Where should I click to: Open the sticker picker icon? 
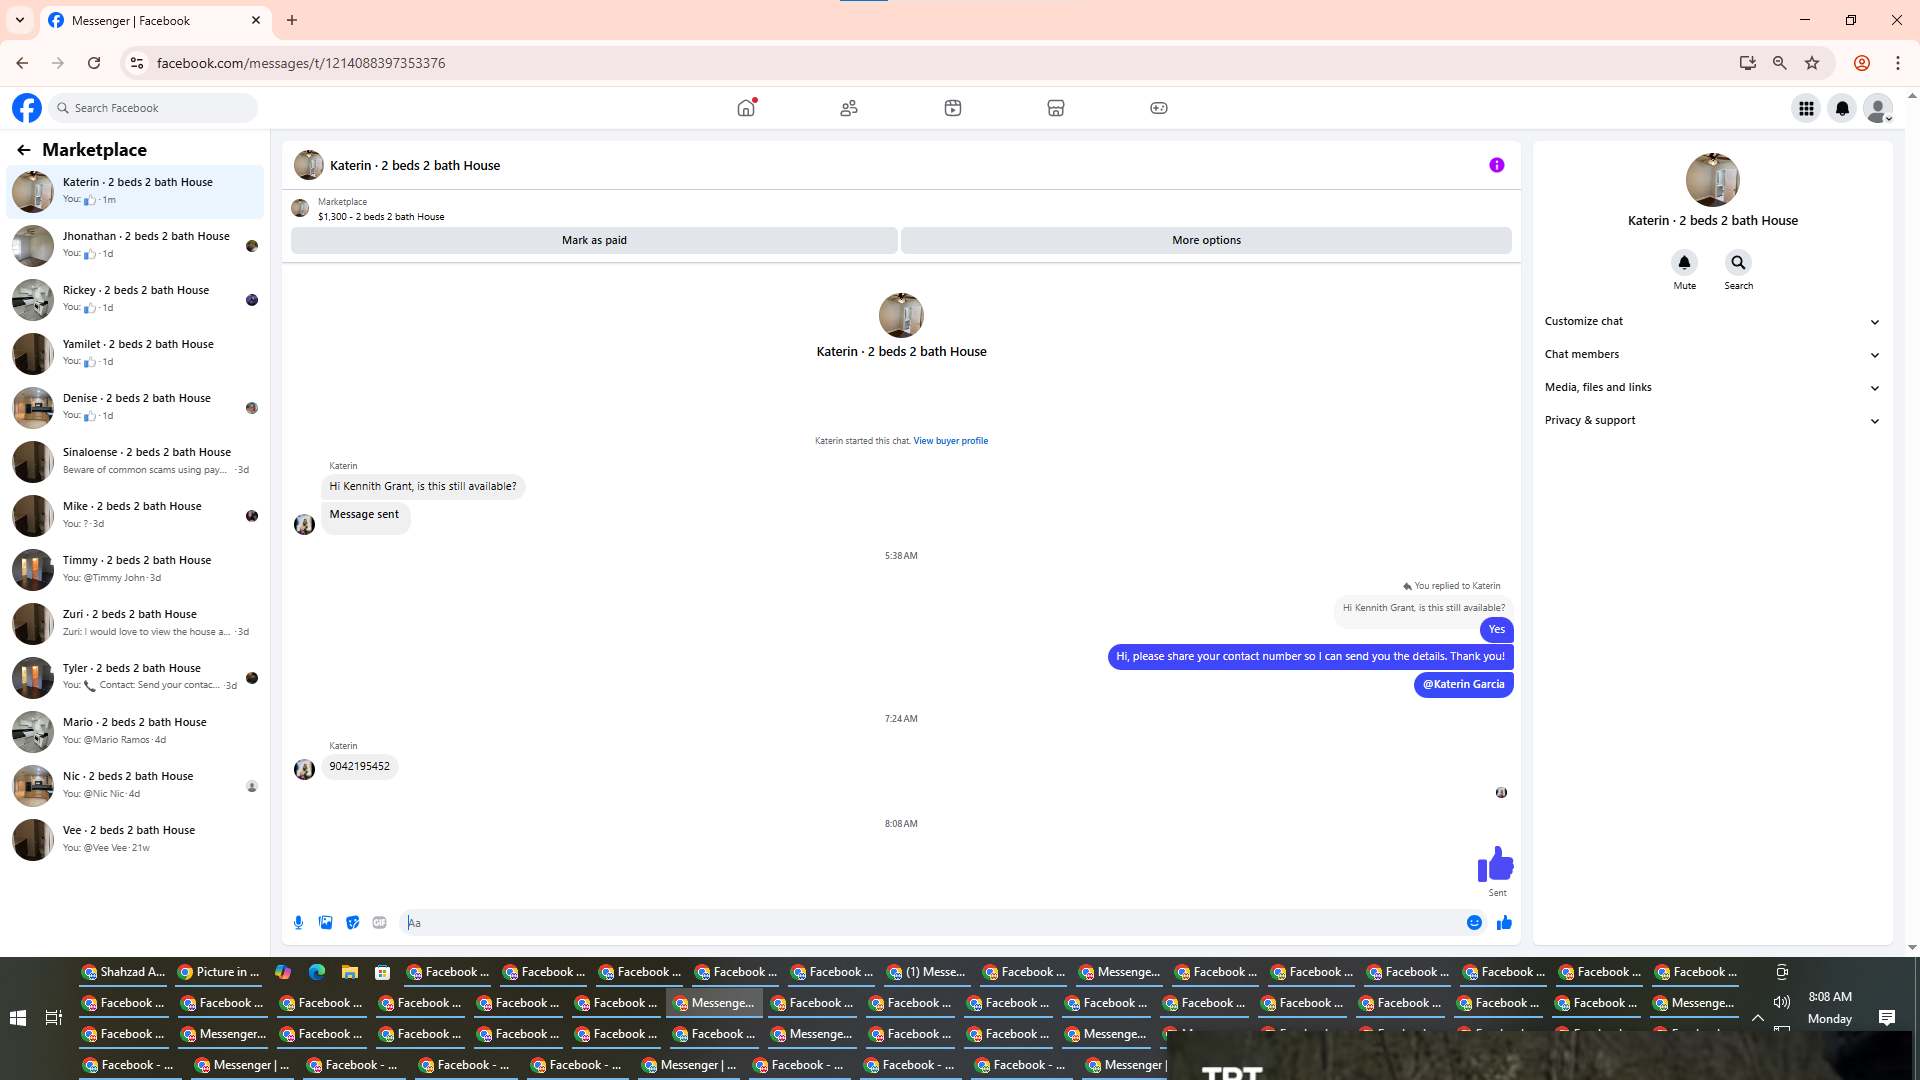tap(352, 923)
